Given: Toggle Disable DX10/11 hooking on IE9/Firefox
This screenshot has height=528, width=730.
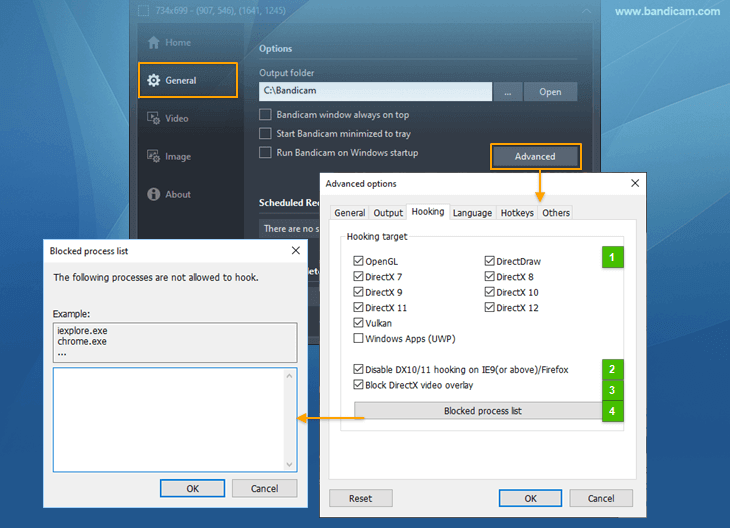Looking at the screenshot, I should (x=358, y=369).
